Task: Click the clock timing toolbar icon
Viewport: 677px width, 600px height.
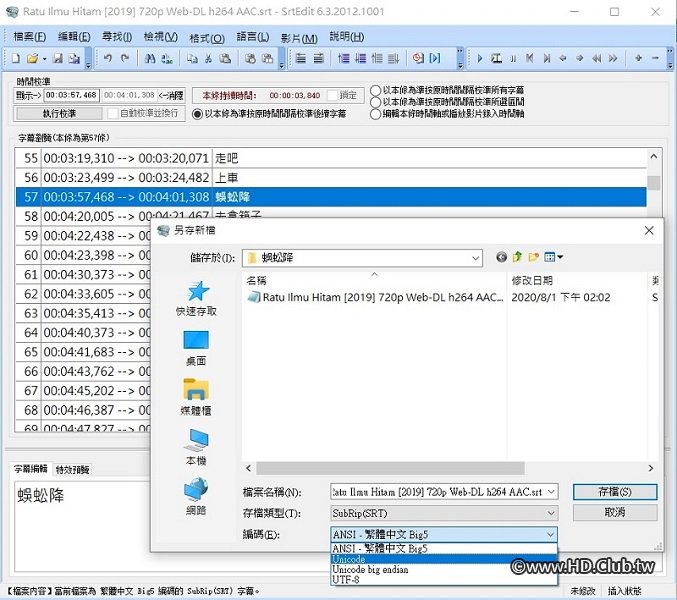Action: point(418,58)
